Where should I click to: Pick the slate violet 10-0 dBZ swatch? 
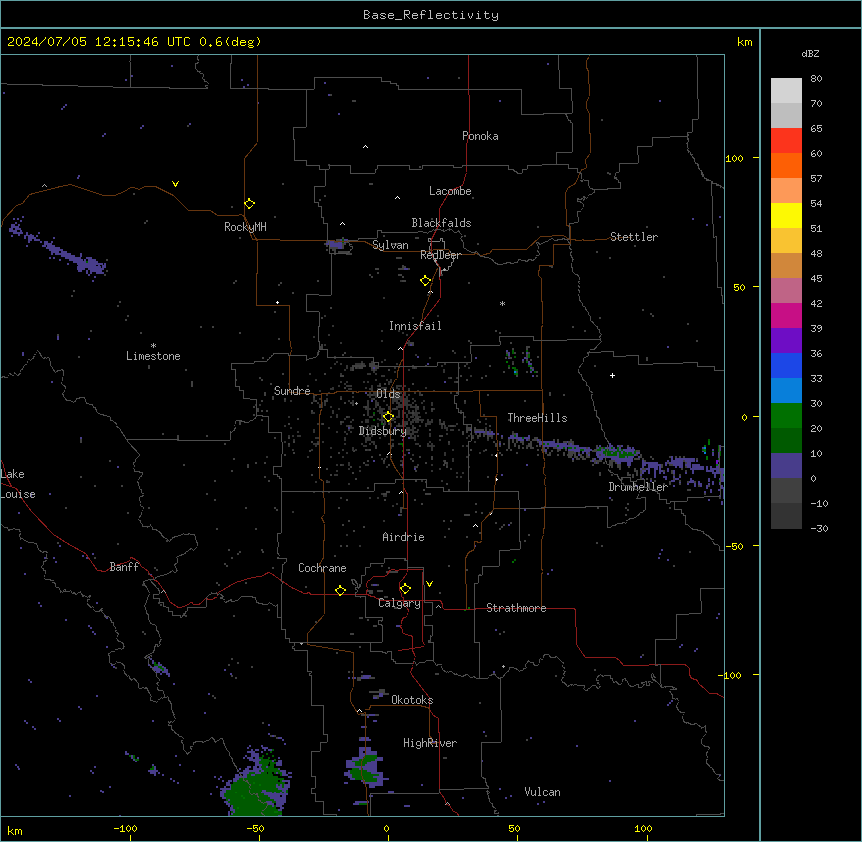click(786, 466)
